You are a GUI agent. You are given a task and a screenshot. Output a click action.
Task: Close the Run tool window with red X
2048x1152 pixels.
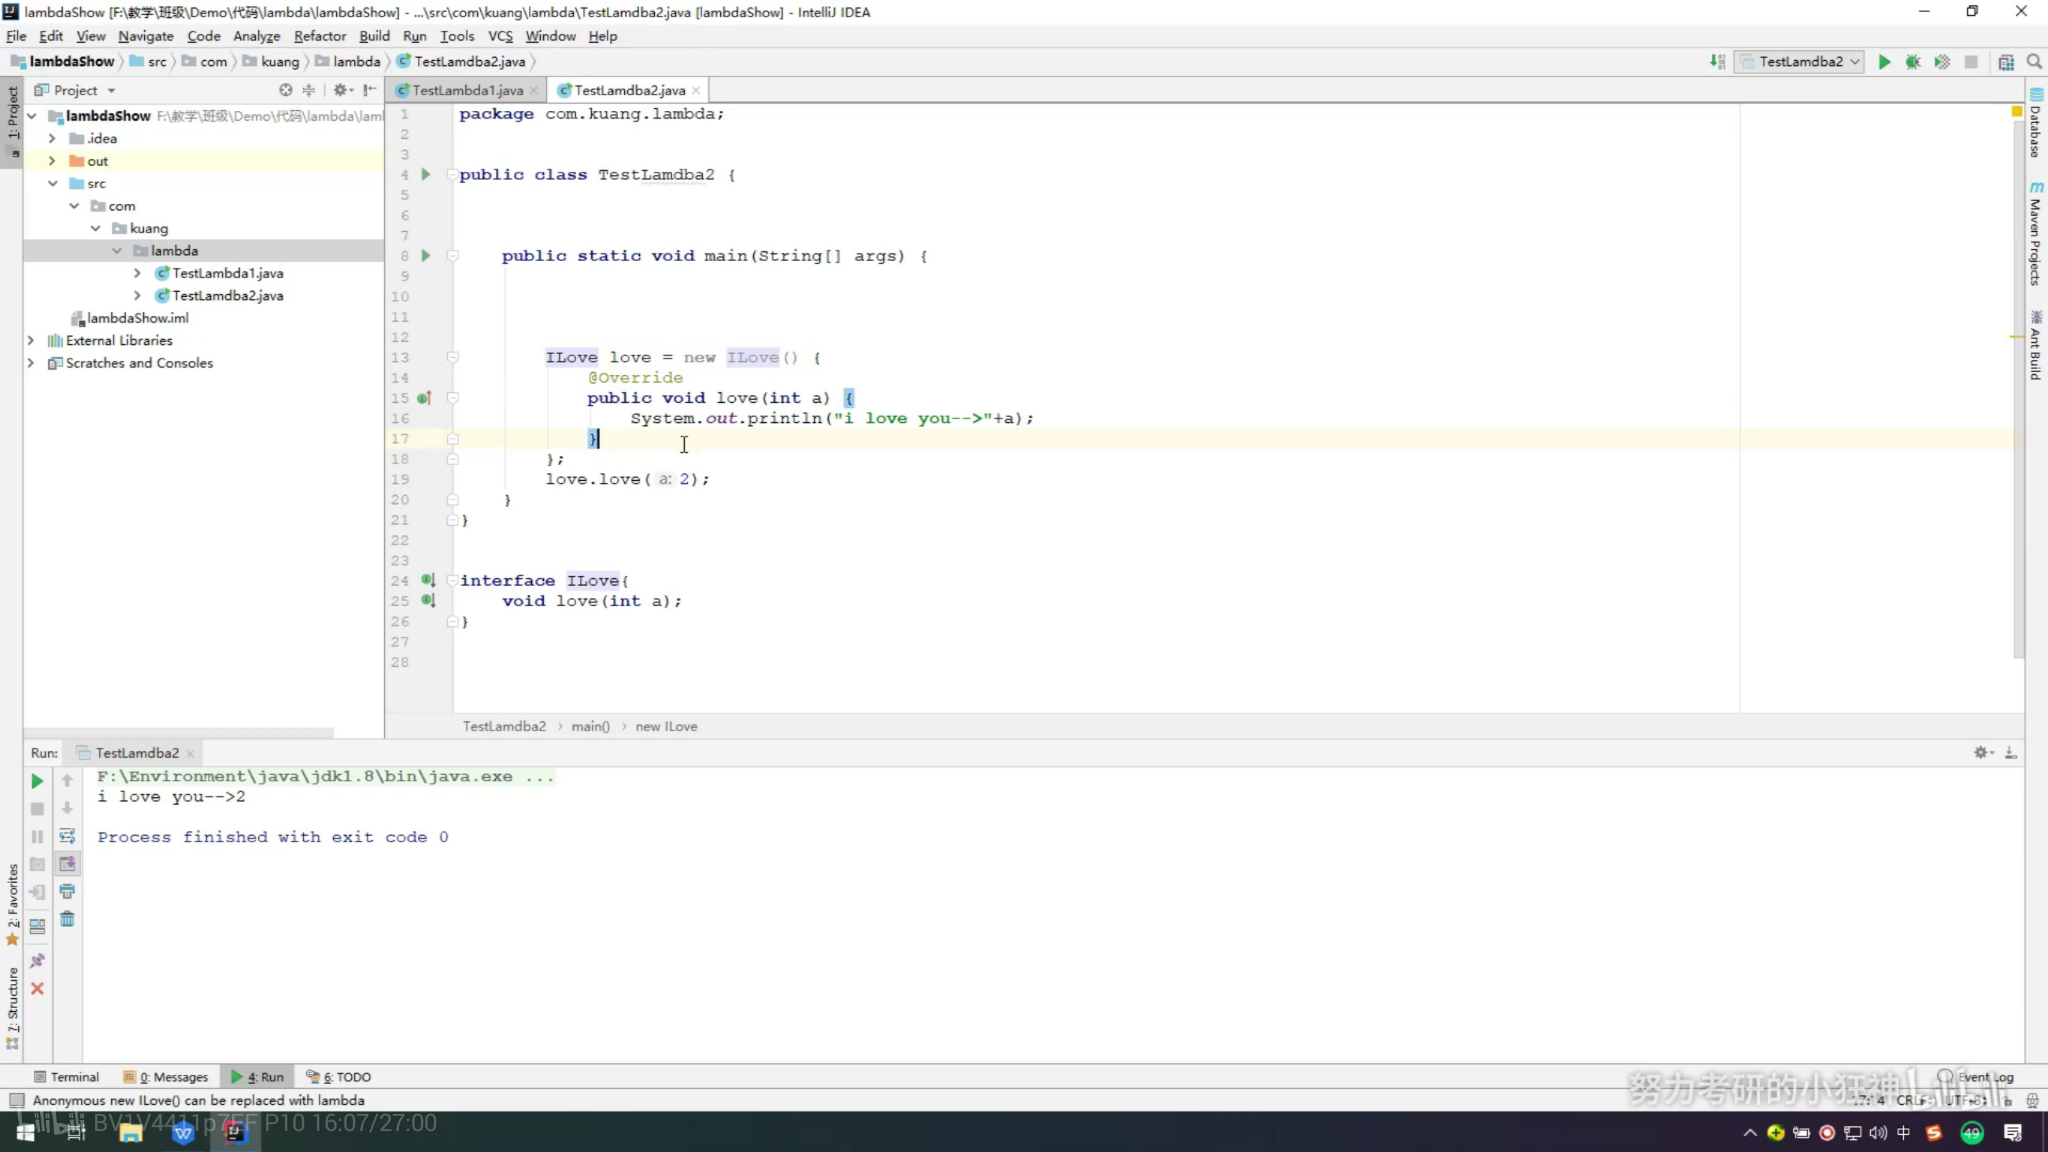[37, 988]
